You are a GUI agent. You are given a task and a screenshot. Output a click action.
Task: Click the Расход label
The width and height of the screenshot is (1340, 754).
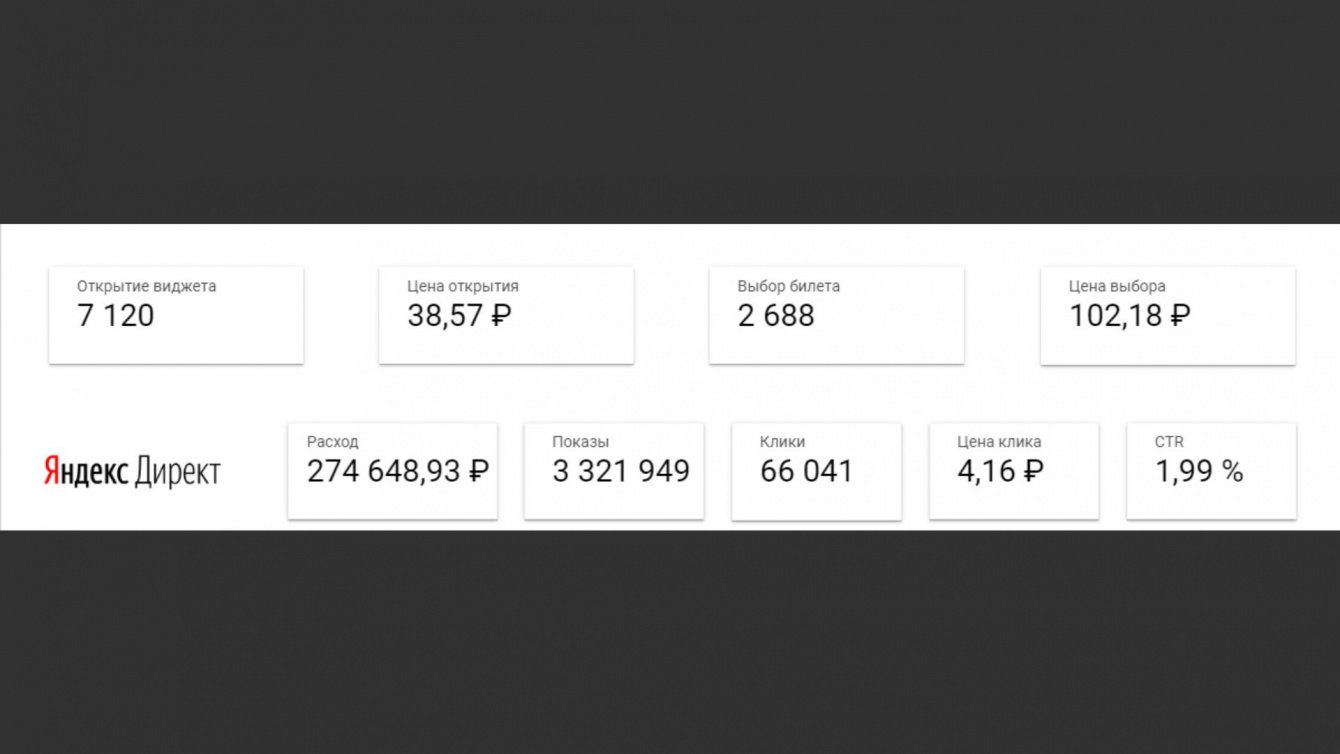(x=332, y=442)
